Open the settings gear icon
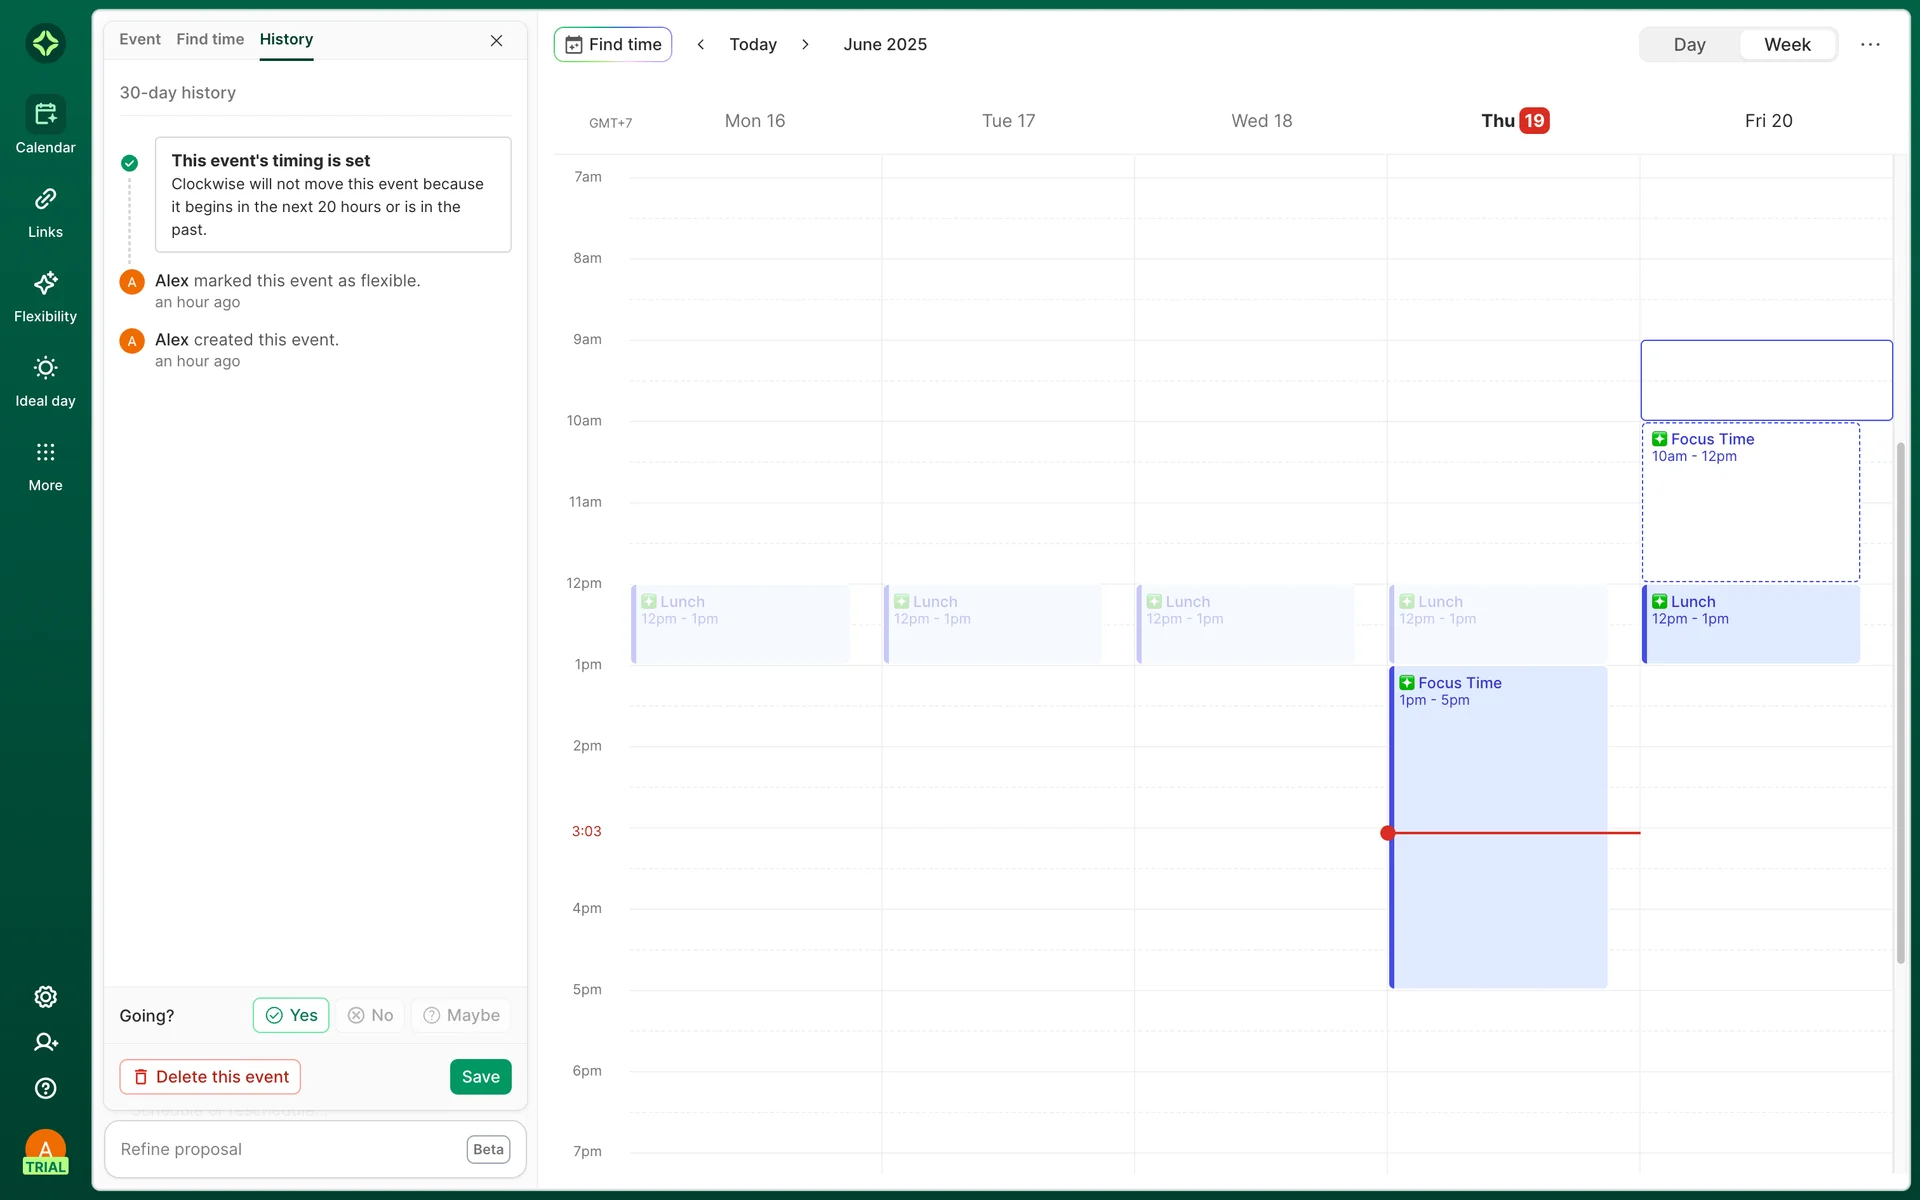Screen dimensions: 1920x1200 click(x=45, y=997)
